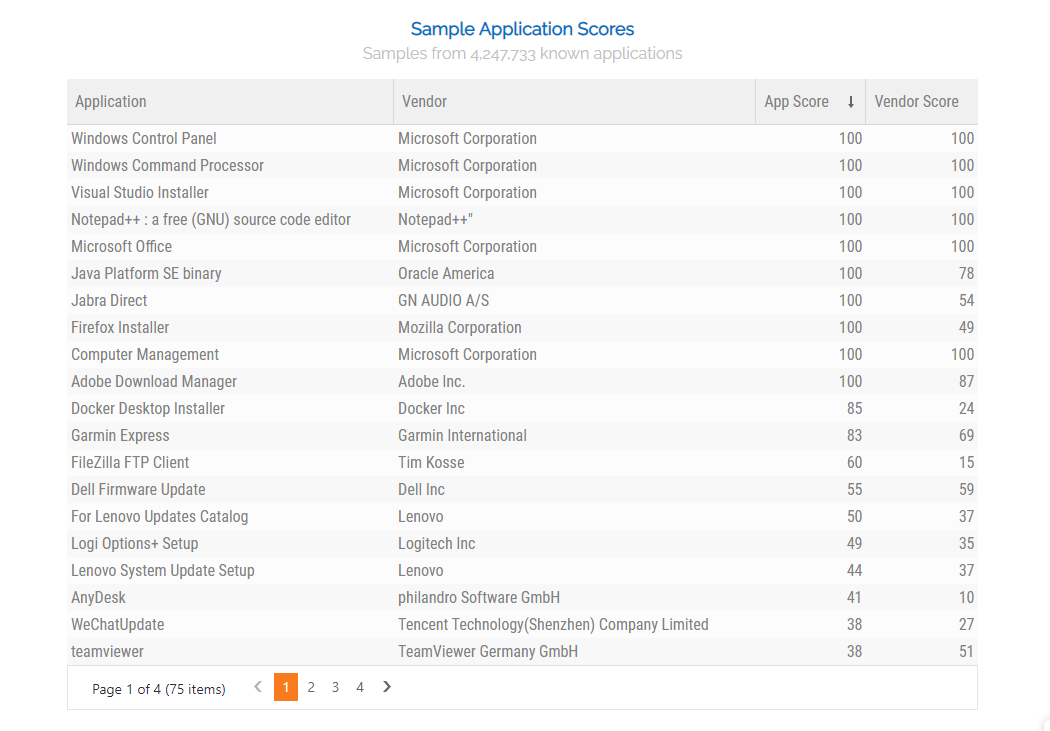Viewport: 1050px width, 731px height.
Task: Select the Docker Desktop Installer row
Action: point(148,409)
